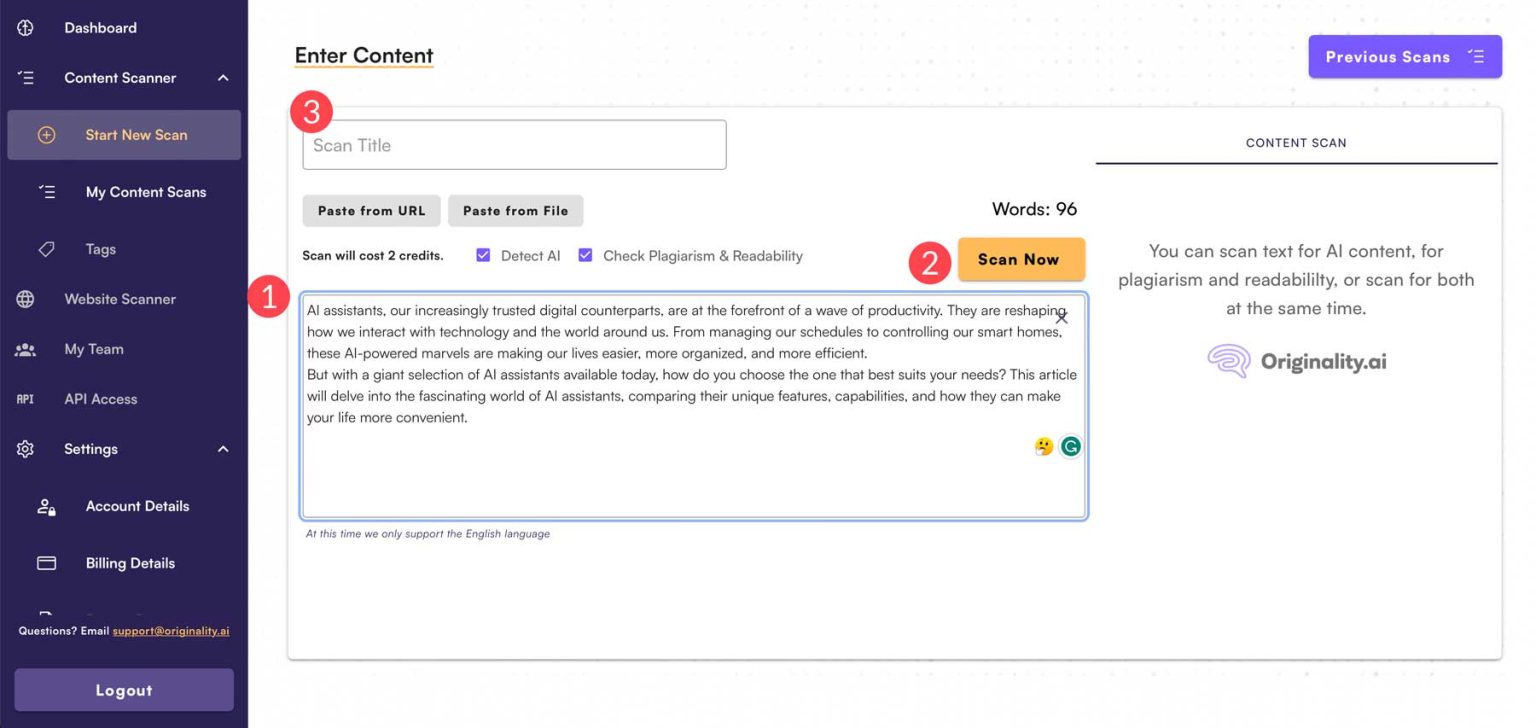The height and width of the screenshot is (728, 1536).
Task: Collapse the Content Scanner section
Action: click(224, 77)
